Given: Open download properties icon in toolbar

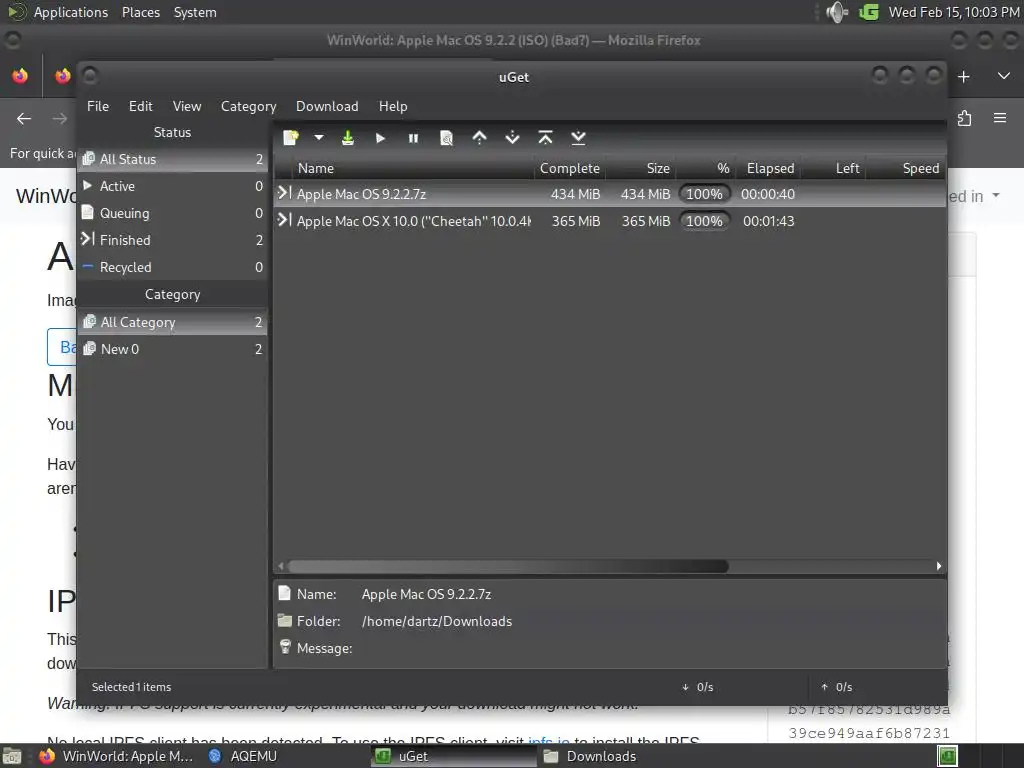Looking at the screenshot, I should pos(447,138).
